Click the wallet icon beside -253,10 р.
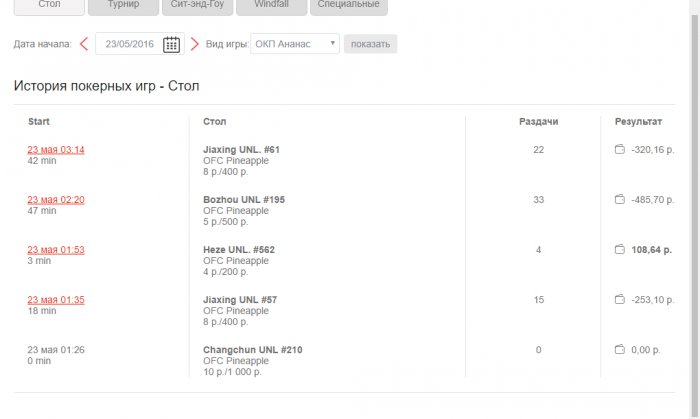Image resolution: width=700 pixels, height=419 pixels. click(x=619, y=299)
